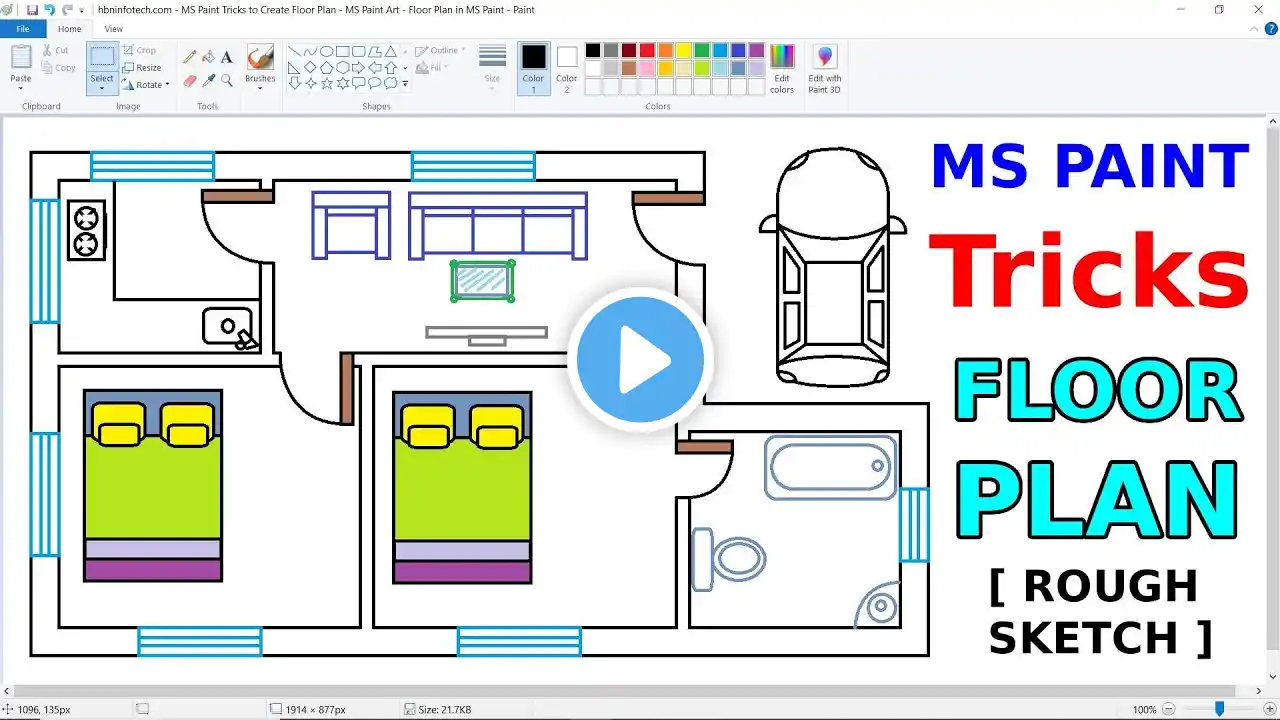Choose the Oval shape
This screenshot has width=1280, height=720.
[326, 51]
